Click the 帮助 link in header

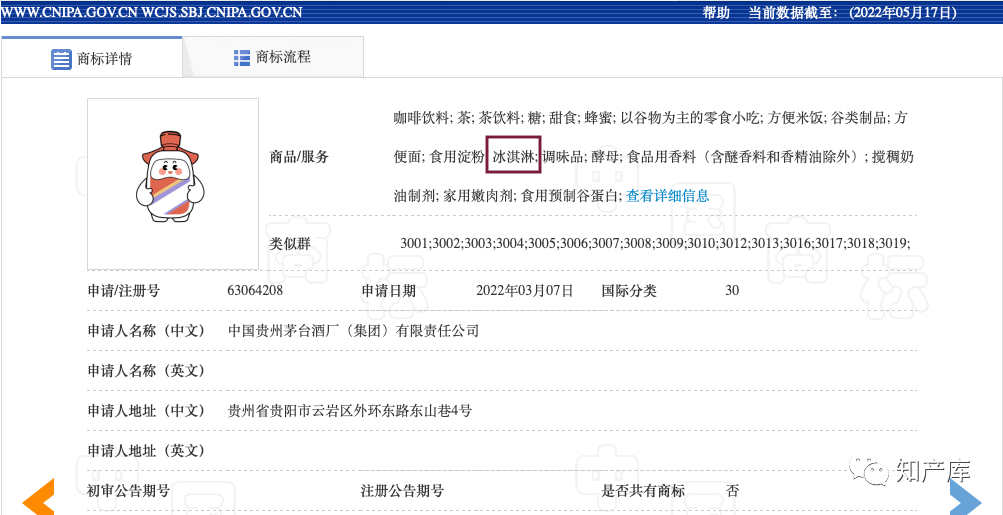click(x=716, y=13)
